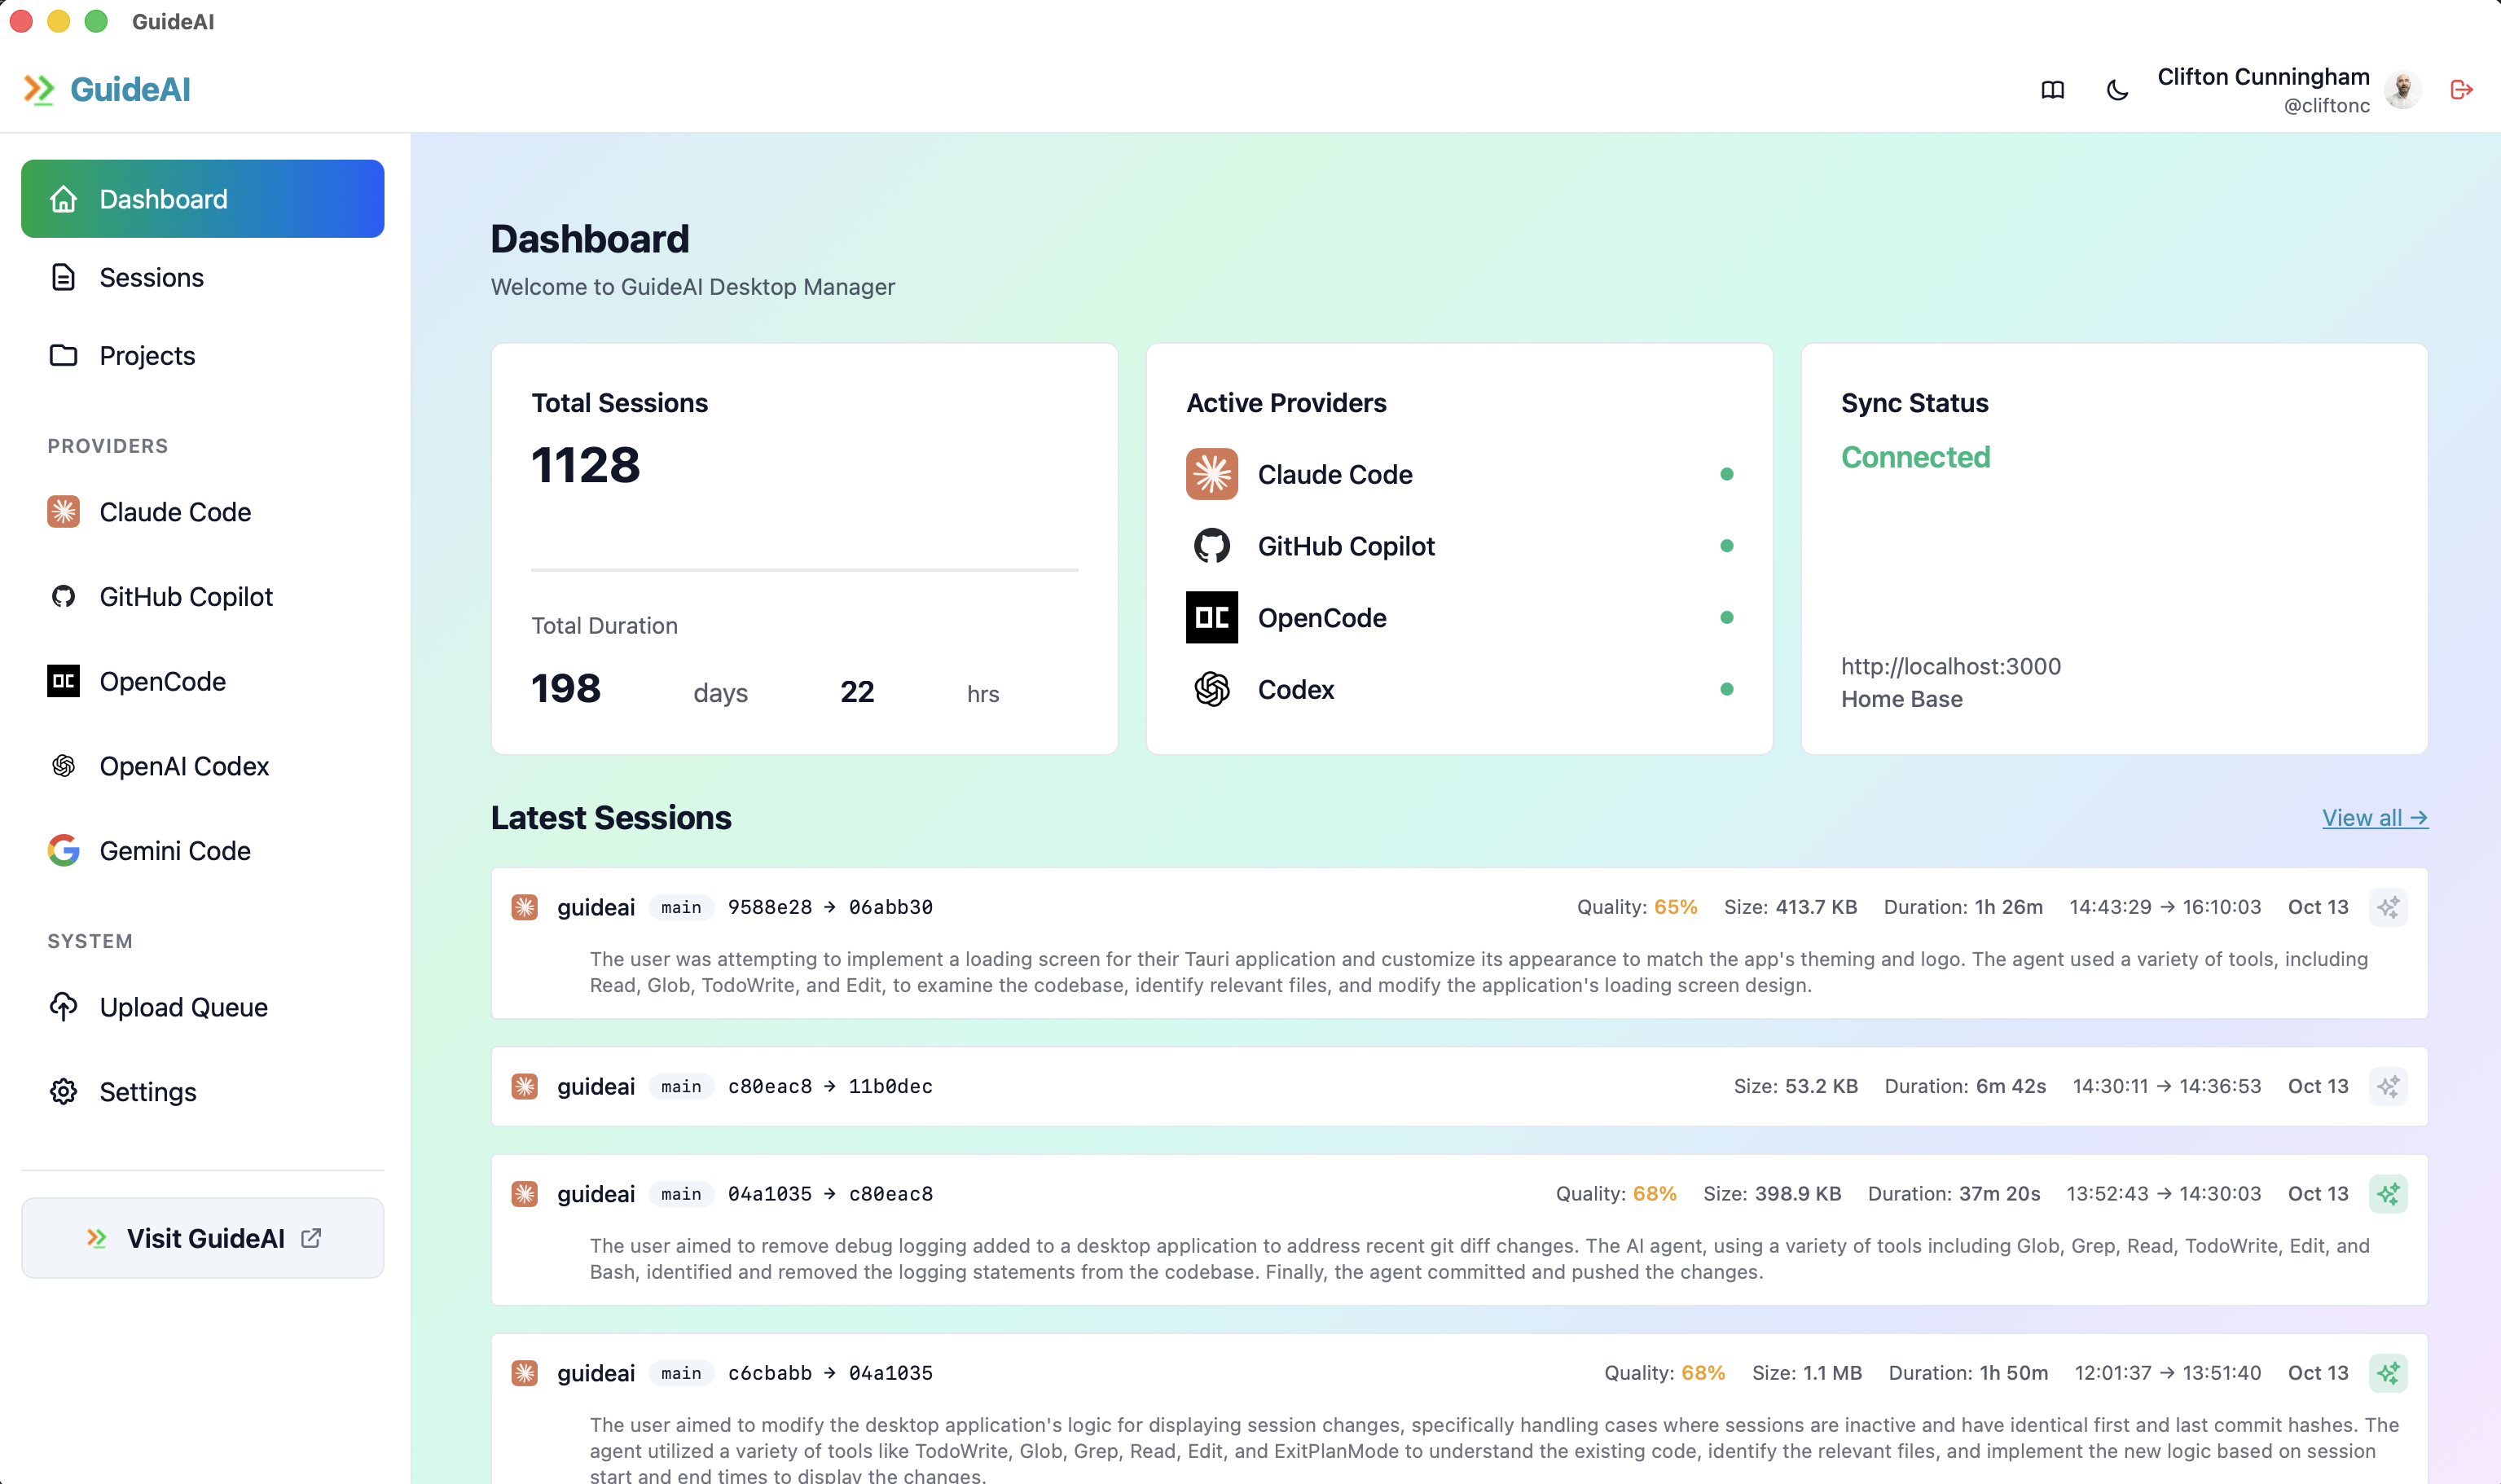Open the Projects section

(x=146, y=355)
